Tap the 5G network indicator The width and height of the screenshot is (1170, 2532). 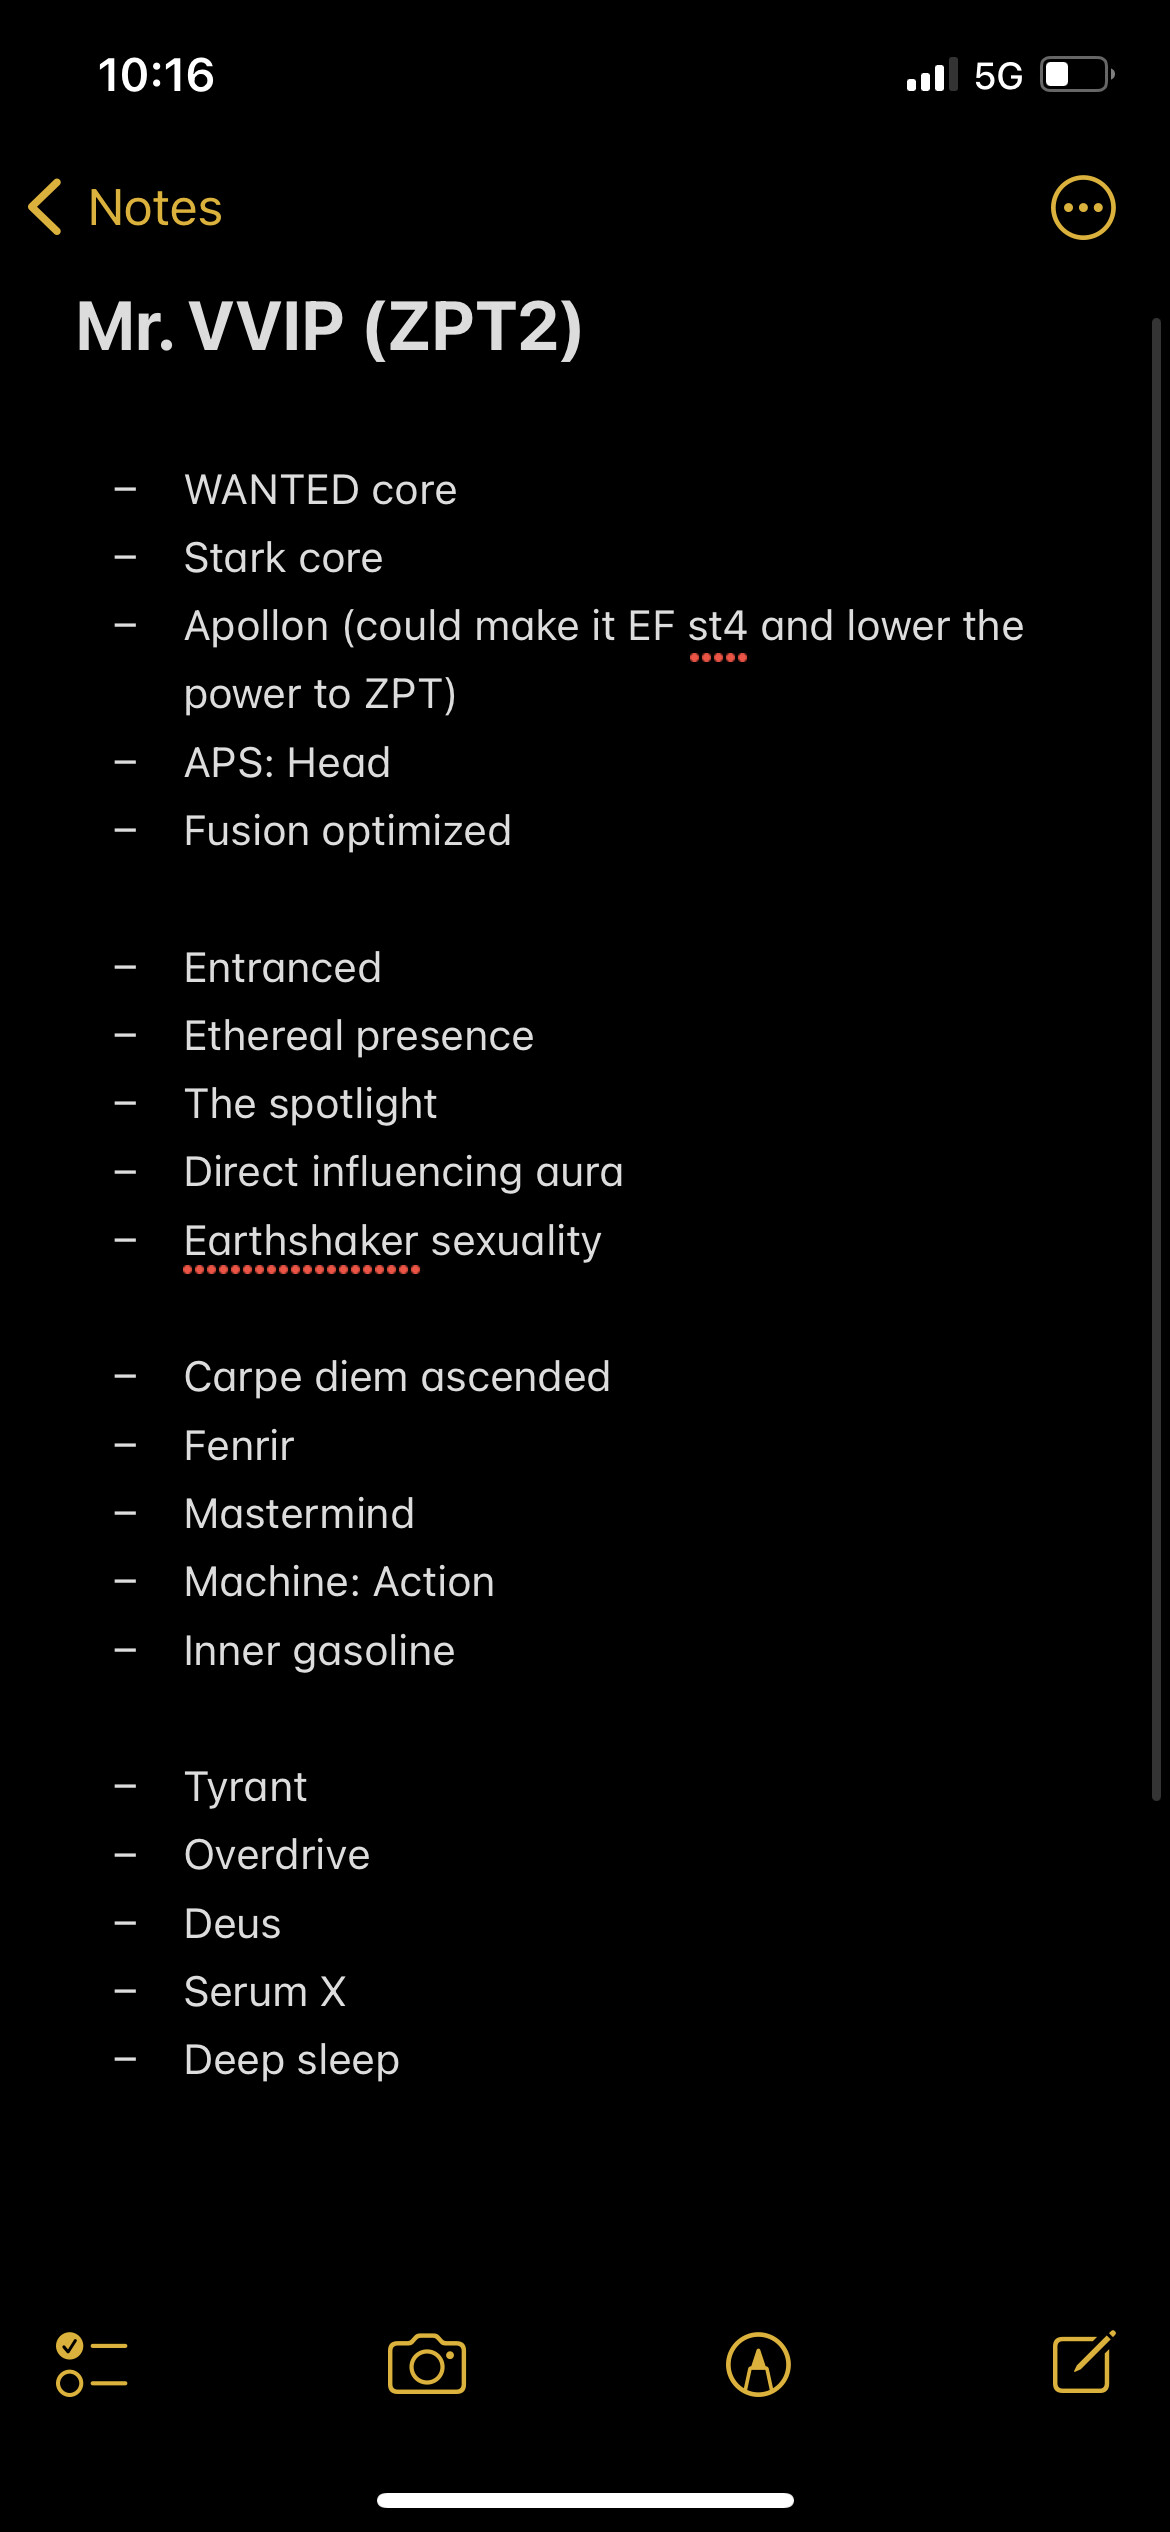click(998, 76)
